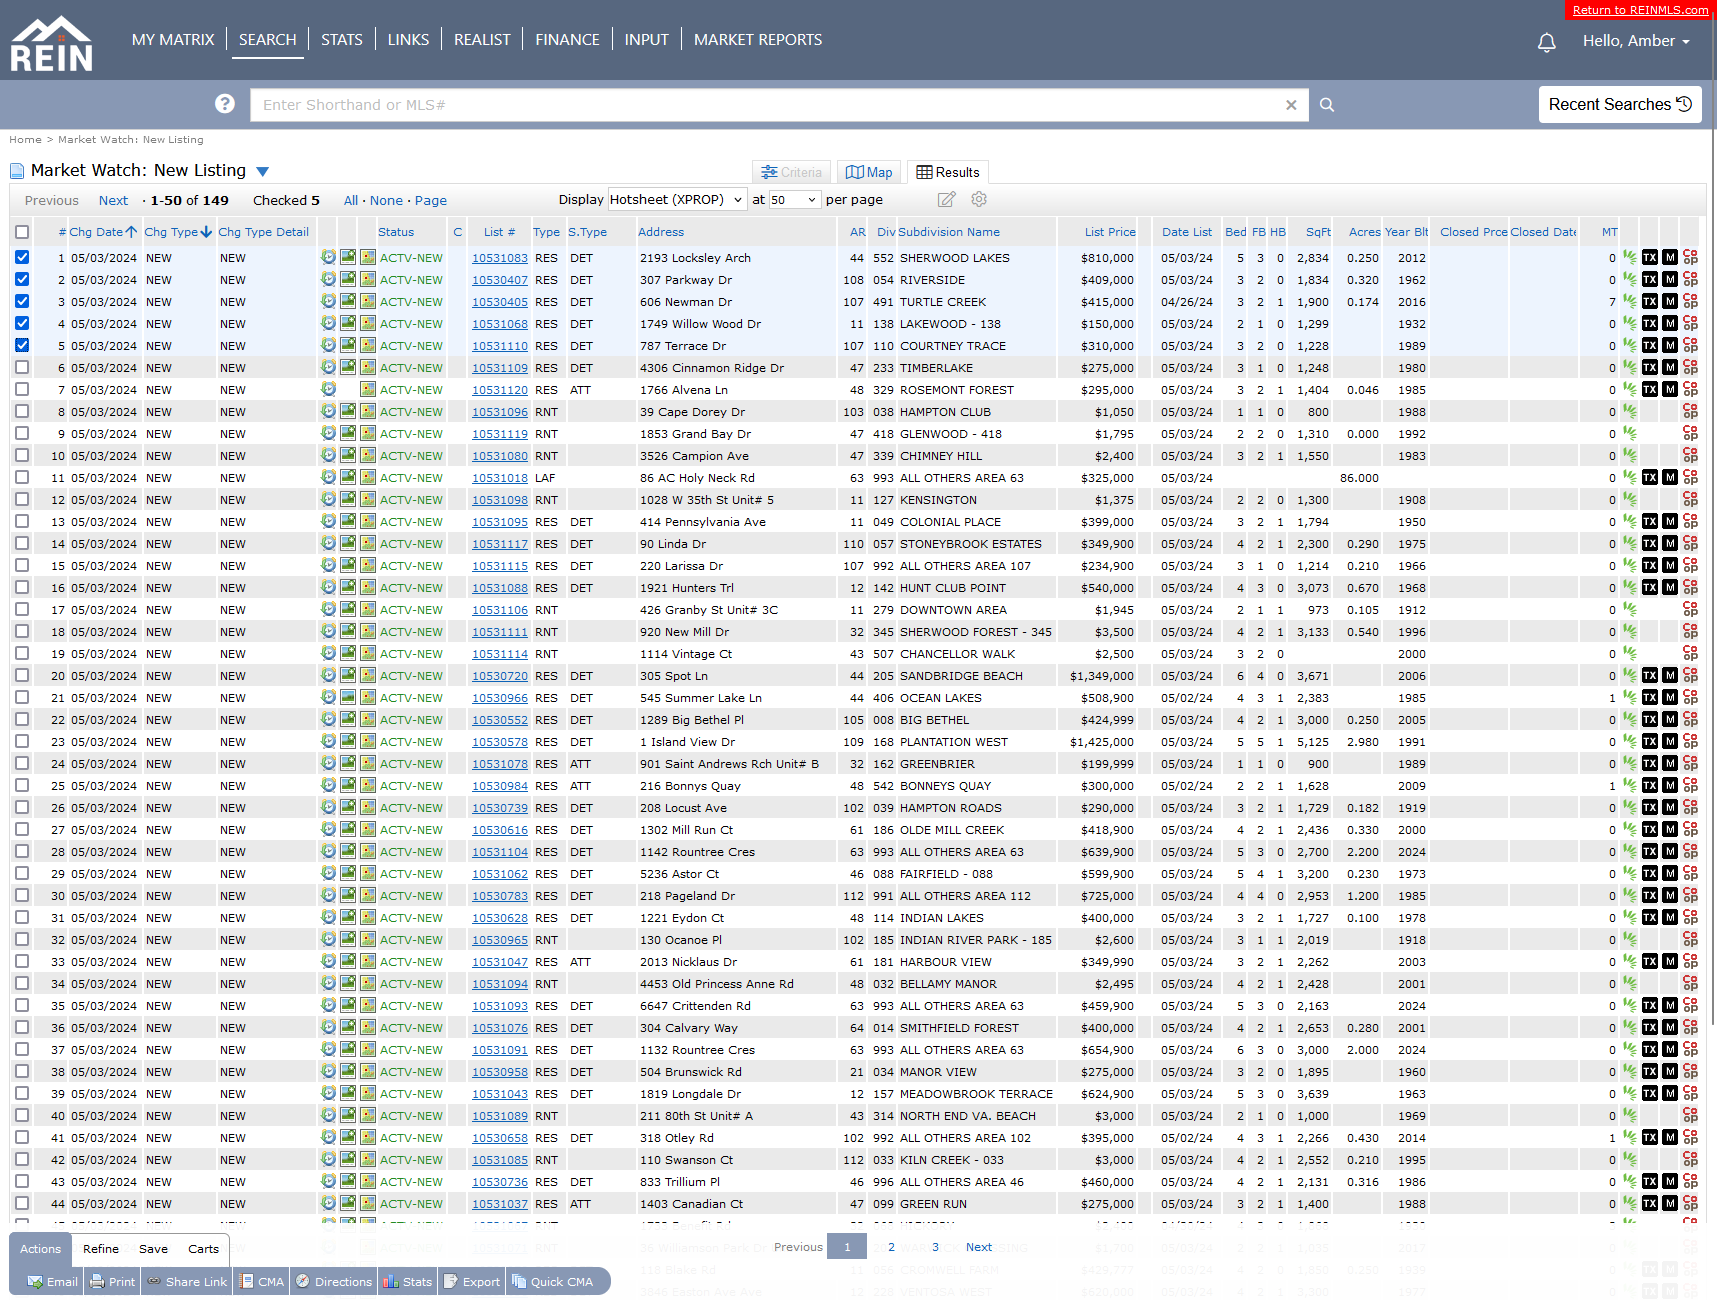Screen dimensions: 1717x1300
Task: Click Share Link in bottom toolbar
Action: click(x=187, y=1281)
